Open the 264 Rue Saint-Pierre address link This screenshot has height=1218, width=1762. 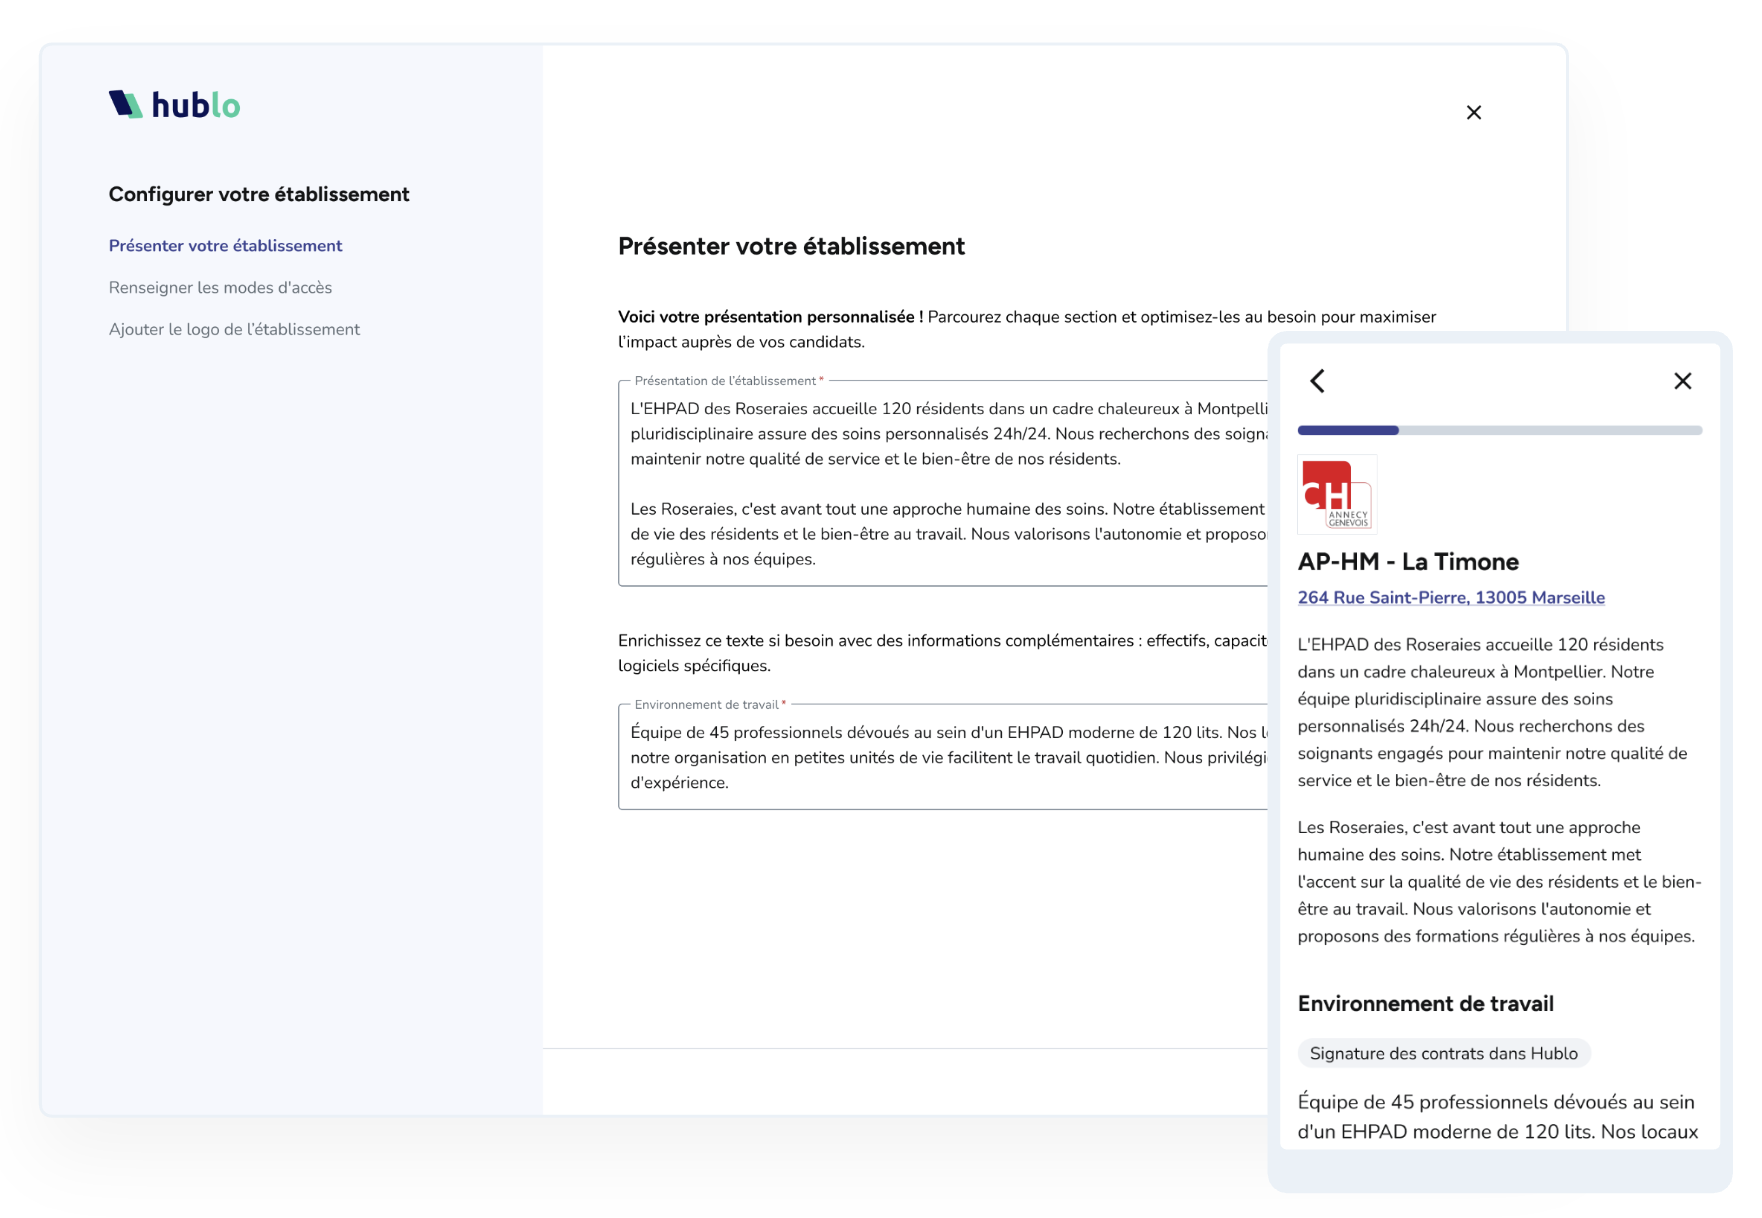(x=1451, y=598)
